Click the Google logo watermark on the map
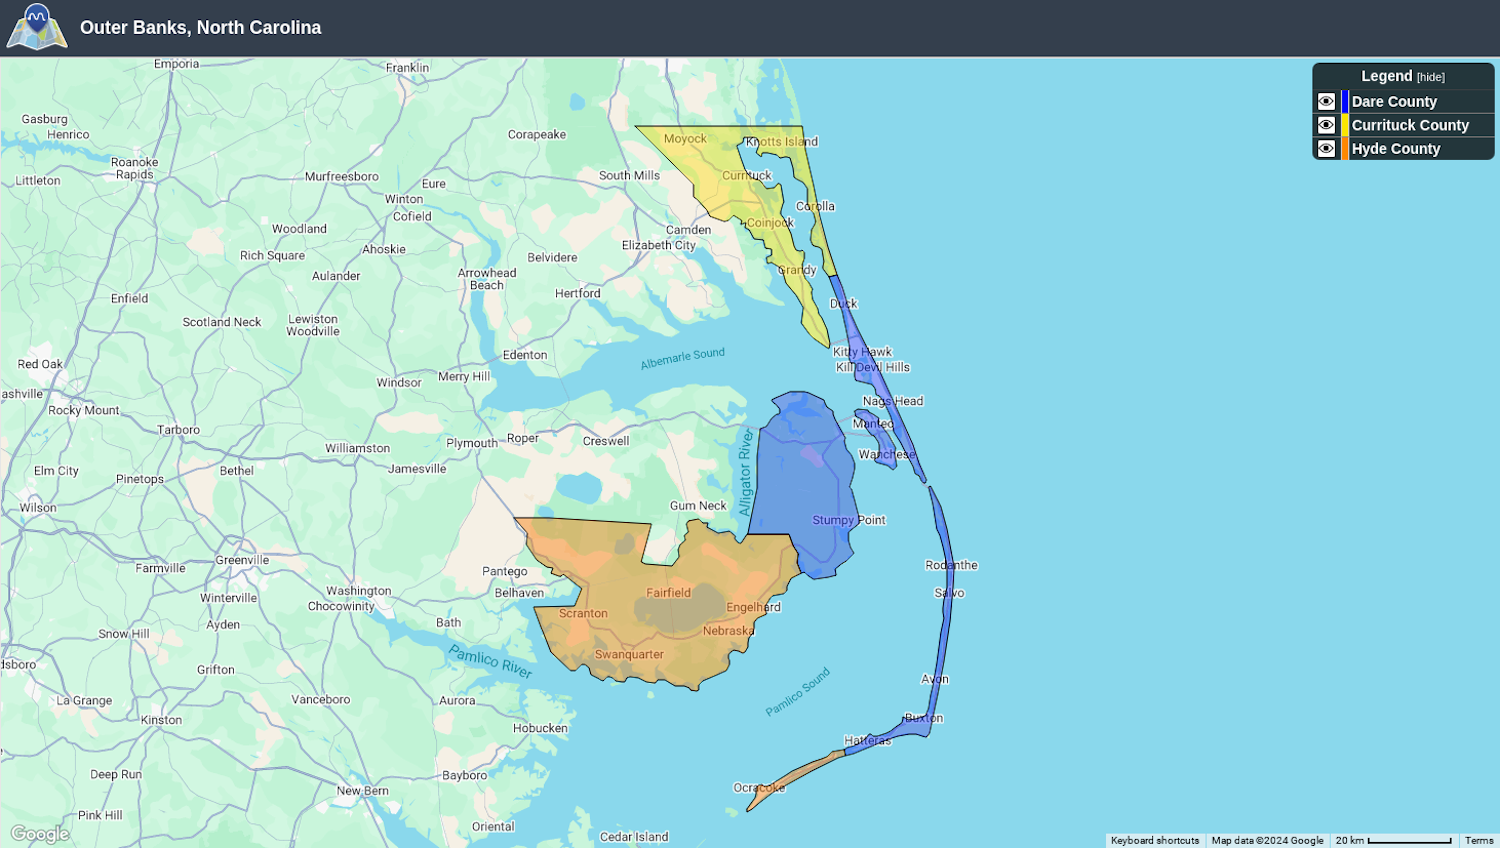1500x848 pixels. pyautogui.click(x=39, y=833)
